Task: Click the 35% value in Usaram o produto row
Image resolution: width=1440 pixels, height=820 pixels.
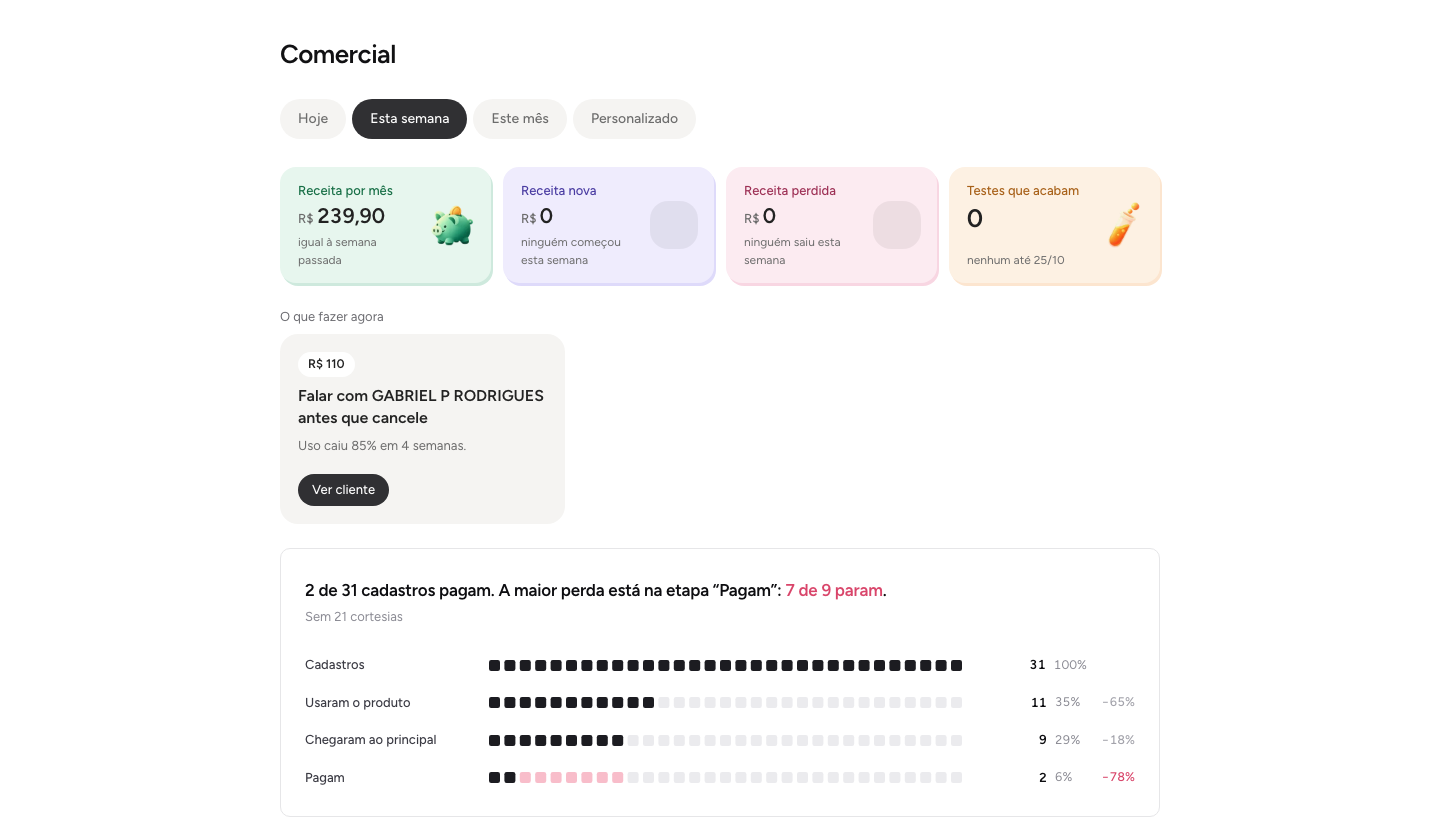Action: (x=1067, y=702)
